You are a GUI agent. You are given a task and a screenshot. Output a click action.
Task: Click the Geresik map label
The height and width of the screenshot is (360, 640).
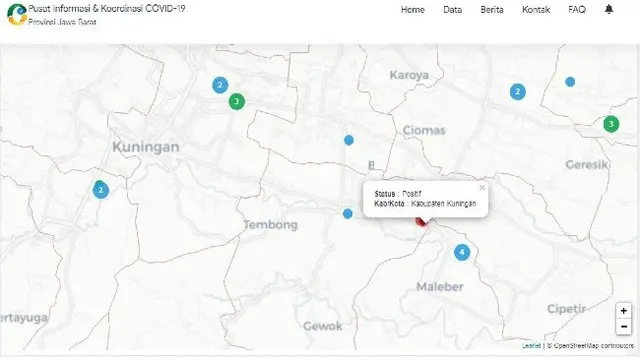coord(587,165)
